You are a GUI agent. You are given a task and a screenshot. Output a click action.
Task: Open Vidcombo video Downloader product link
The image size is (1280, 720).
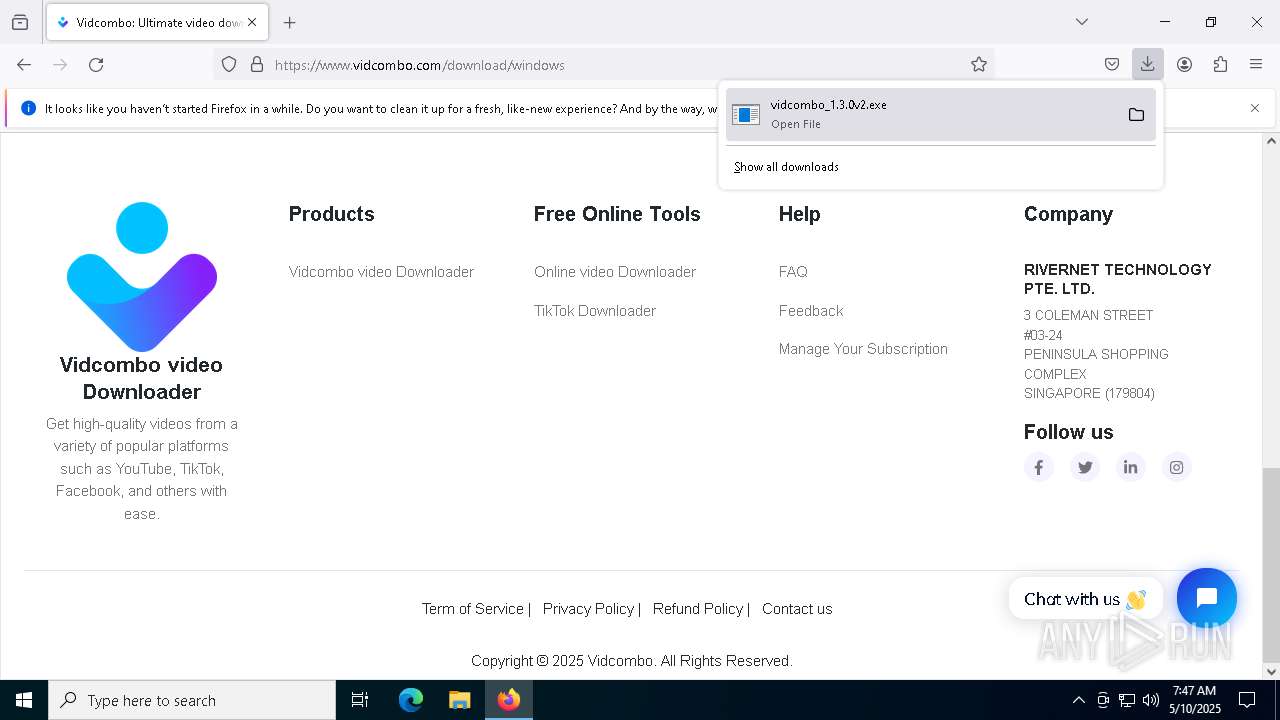[x=381, y=272]
